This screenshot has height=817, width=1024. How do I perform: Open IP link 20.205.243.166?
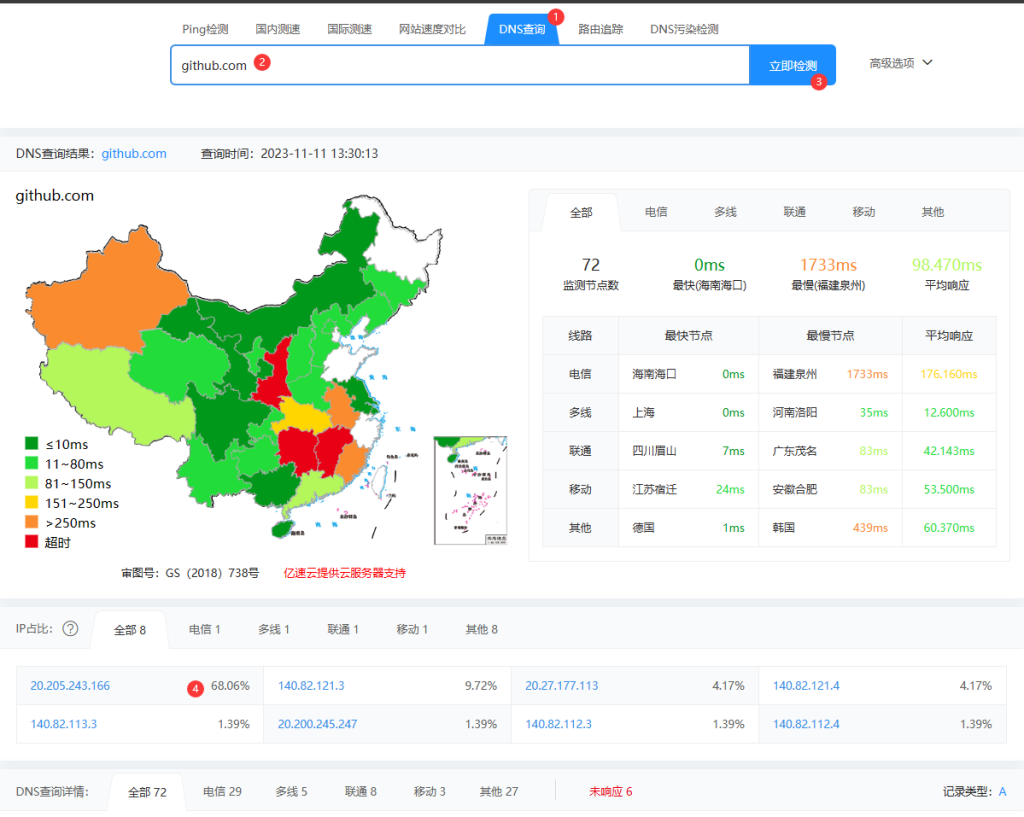(70, 686)
